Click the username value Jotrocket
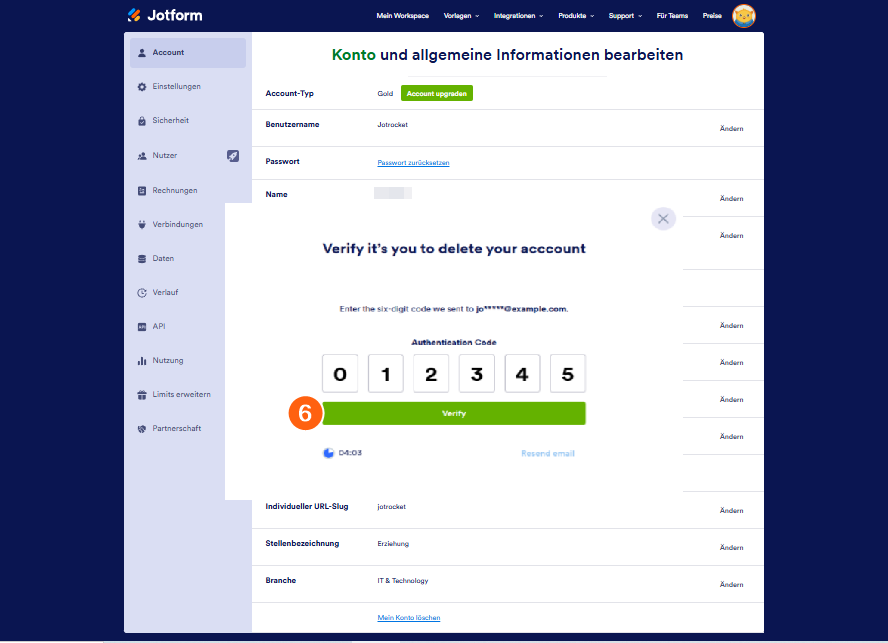 click(x=392, y=125)
